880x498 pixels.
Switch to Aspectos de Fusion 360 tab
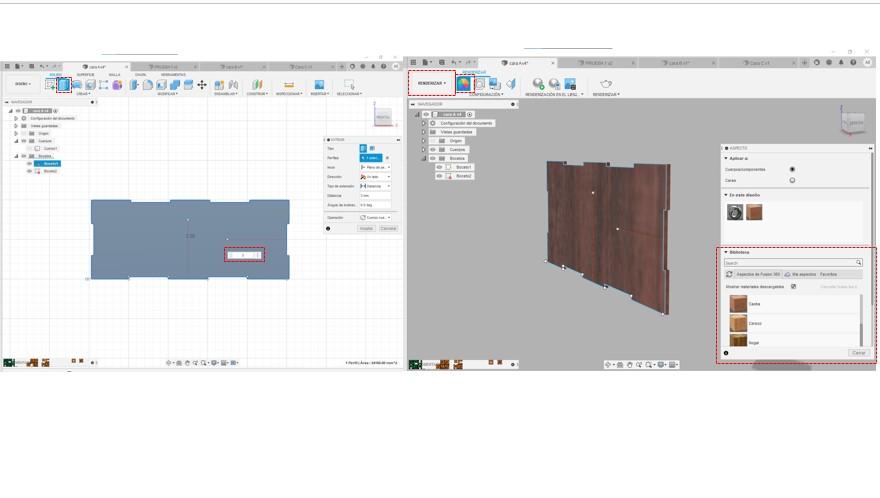[x=758, y=274]
